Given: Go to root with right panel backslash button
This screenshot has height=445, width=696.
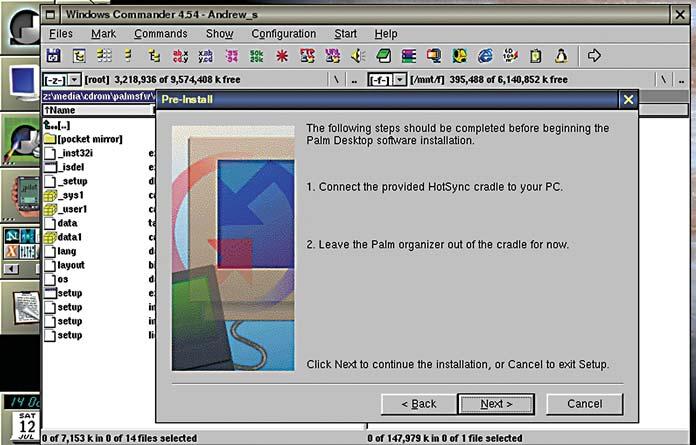Looking at the screenshot, I should (x=663, y=80).
